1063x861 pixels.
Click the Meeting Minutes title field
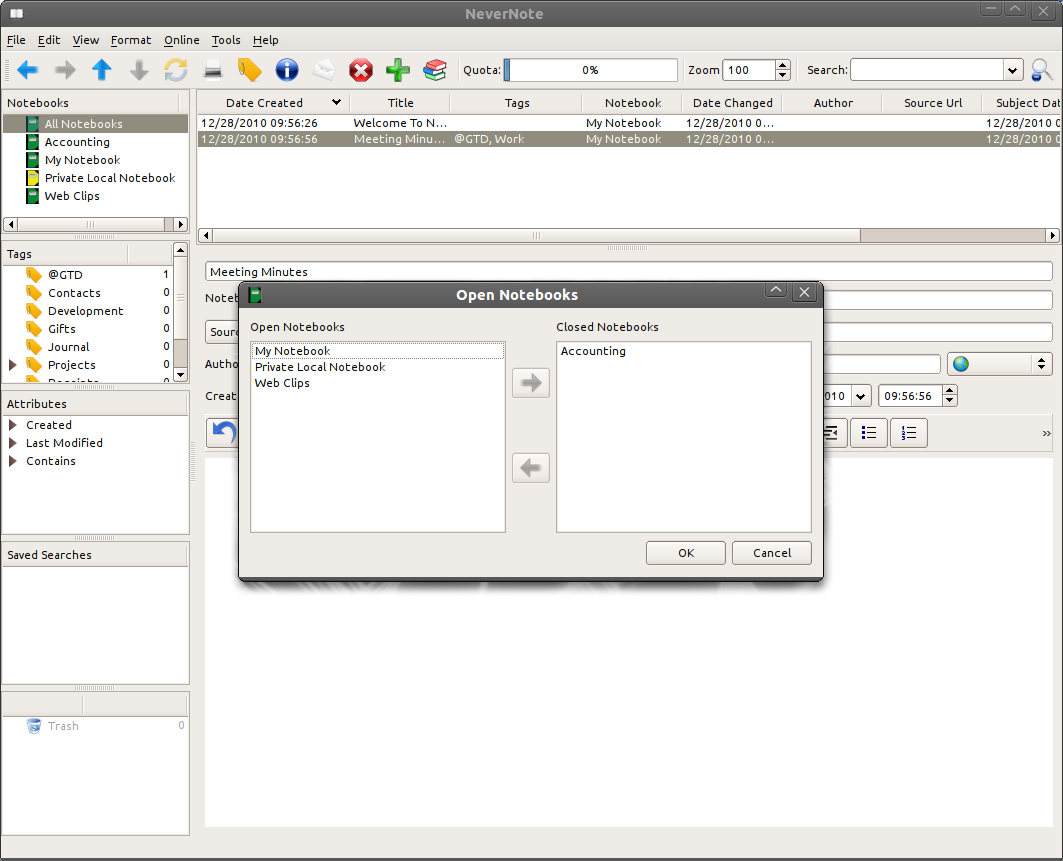click(x=628, y=272)
